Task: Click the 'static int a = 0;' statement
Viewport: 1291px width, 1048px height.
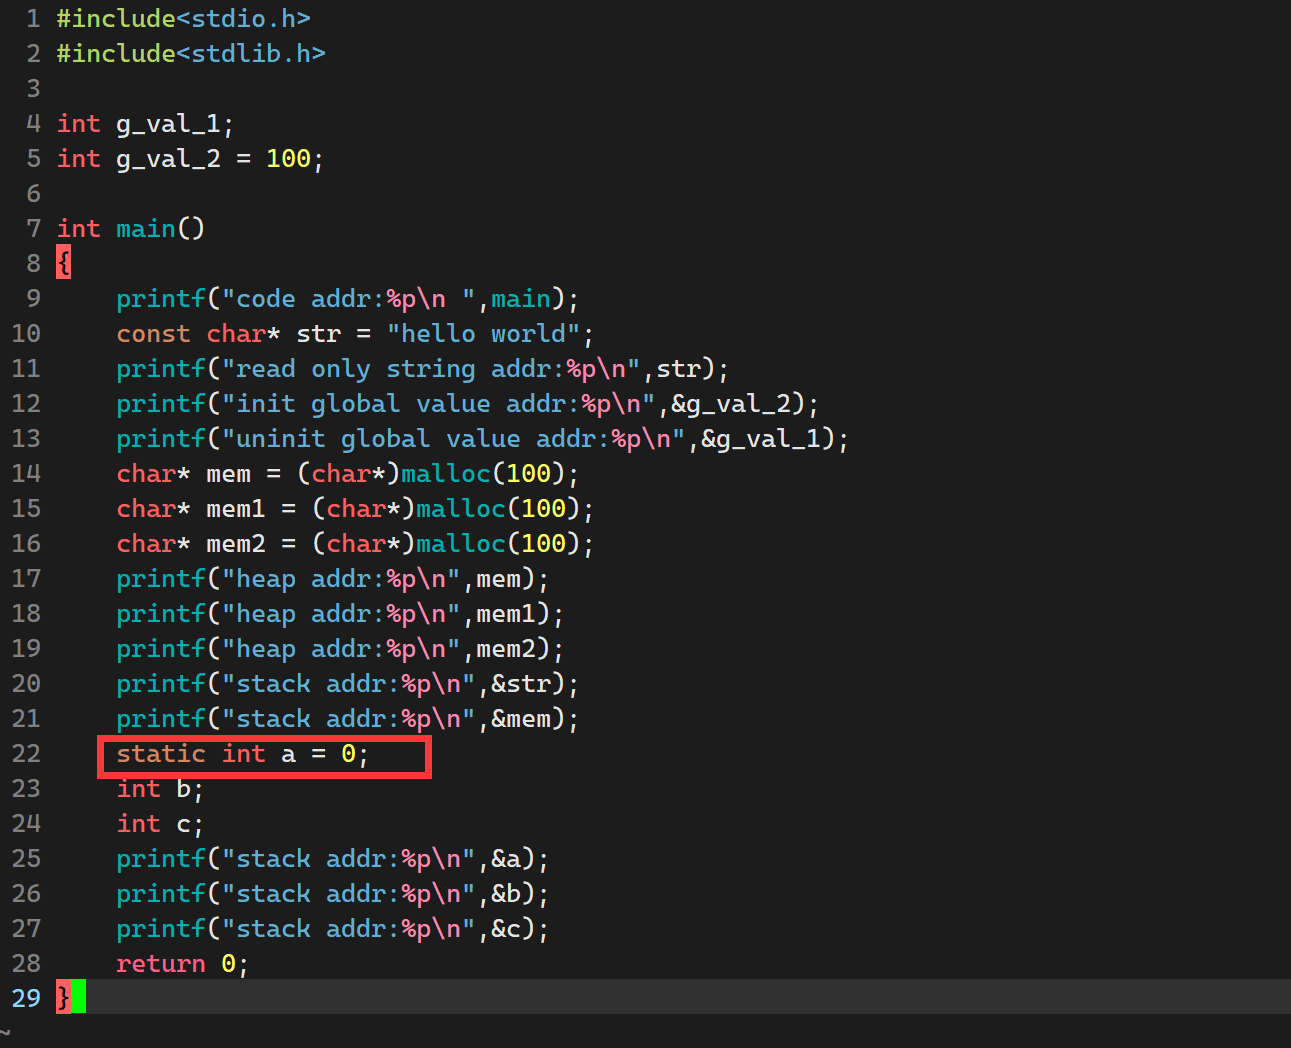Action: (242, 754)
